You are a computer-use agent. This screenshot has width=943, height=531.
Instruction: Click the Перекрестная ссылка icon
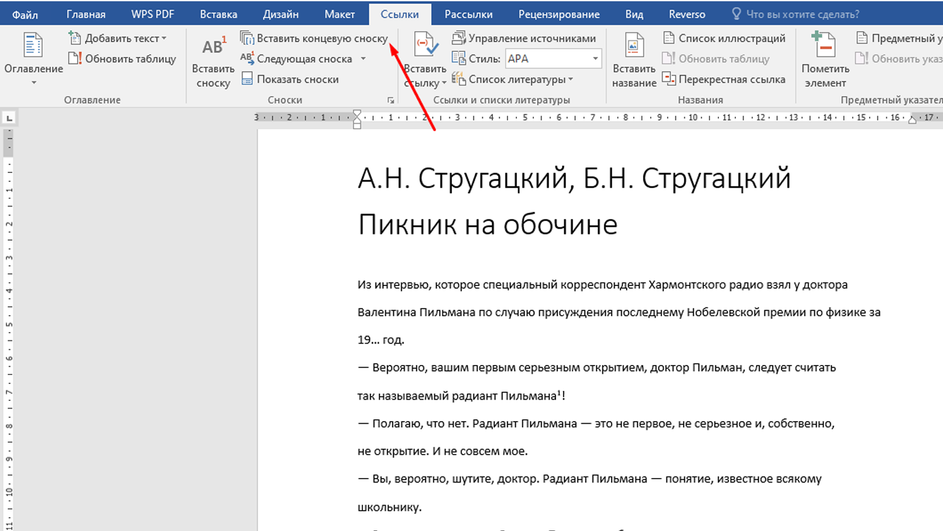click(x=669, y=79)
